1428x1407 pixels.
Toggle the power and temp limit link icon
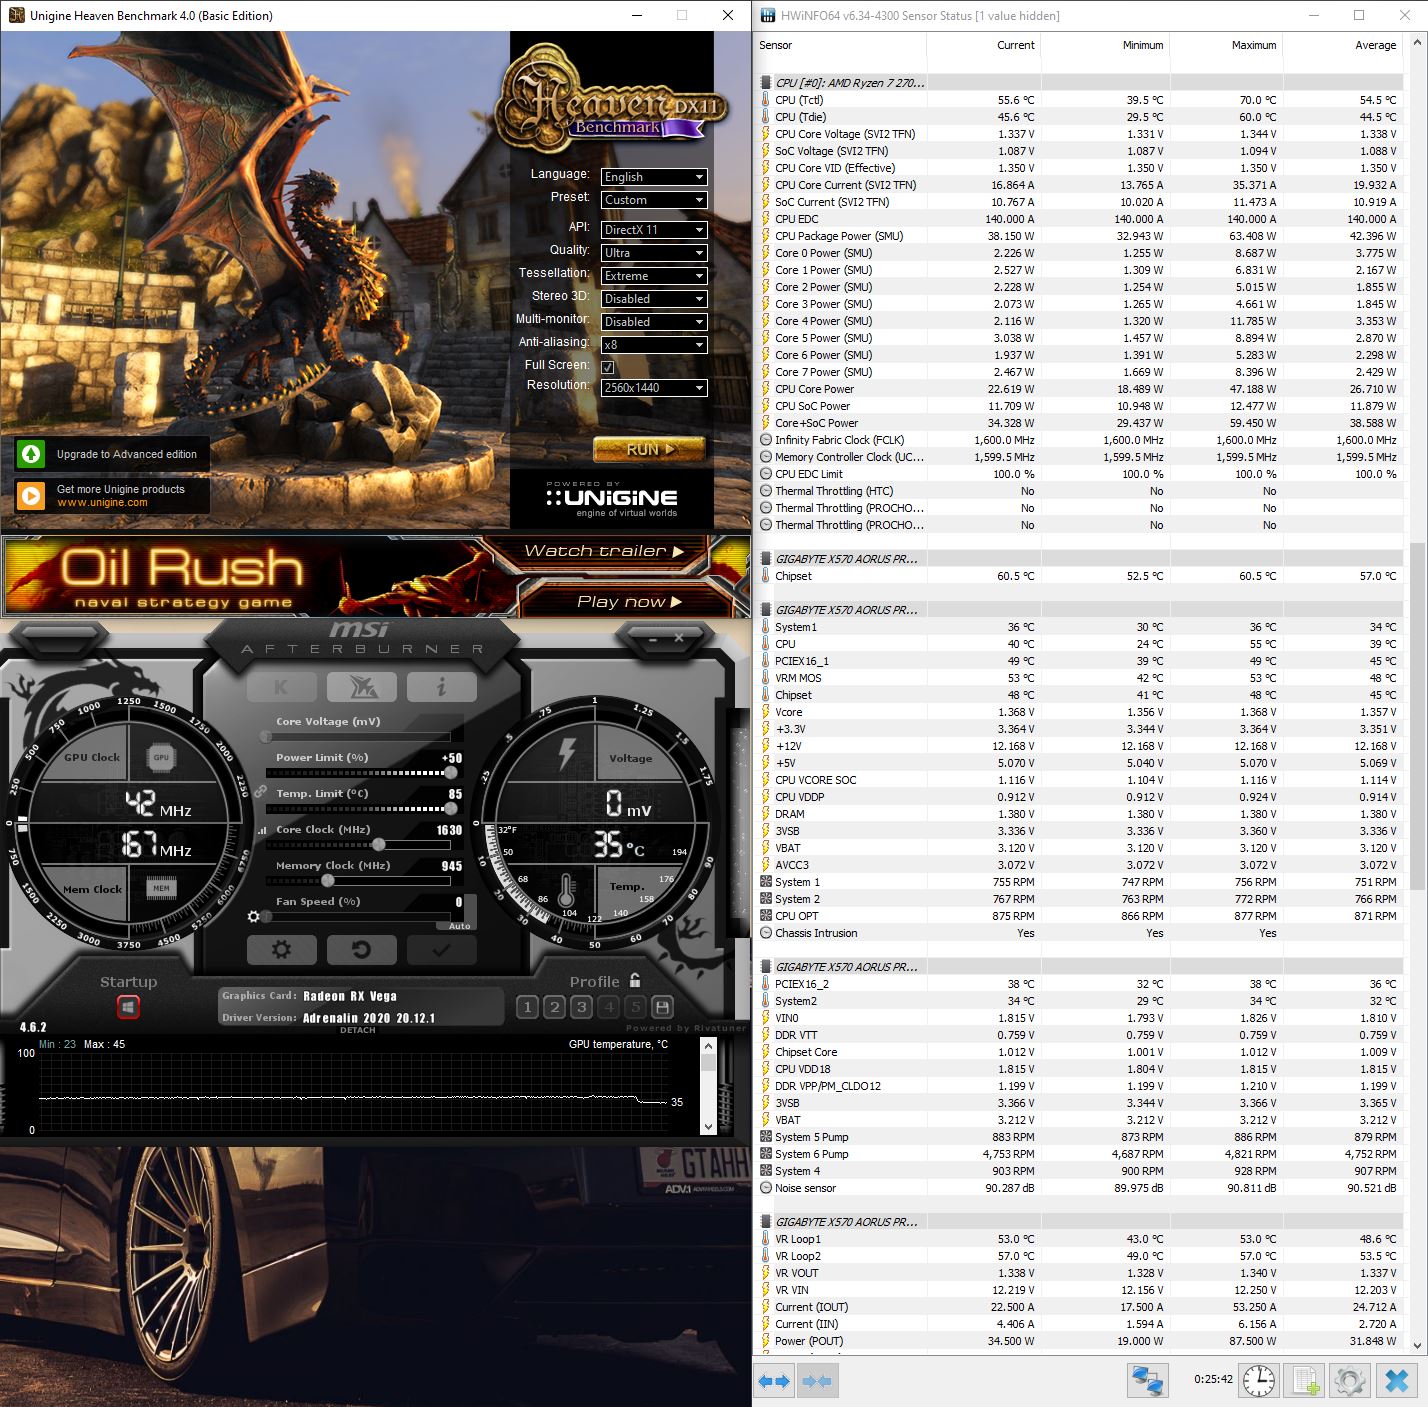[x=260, y=791]
